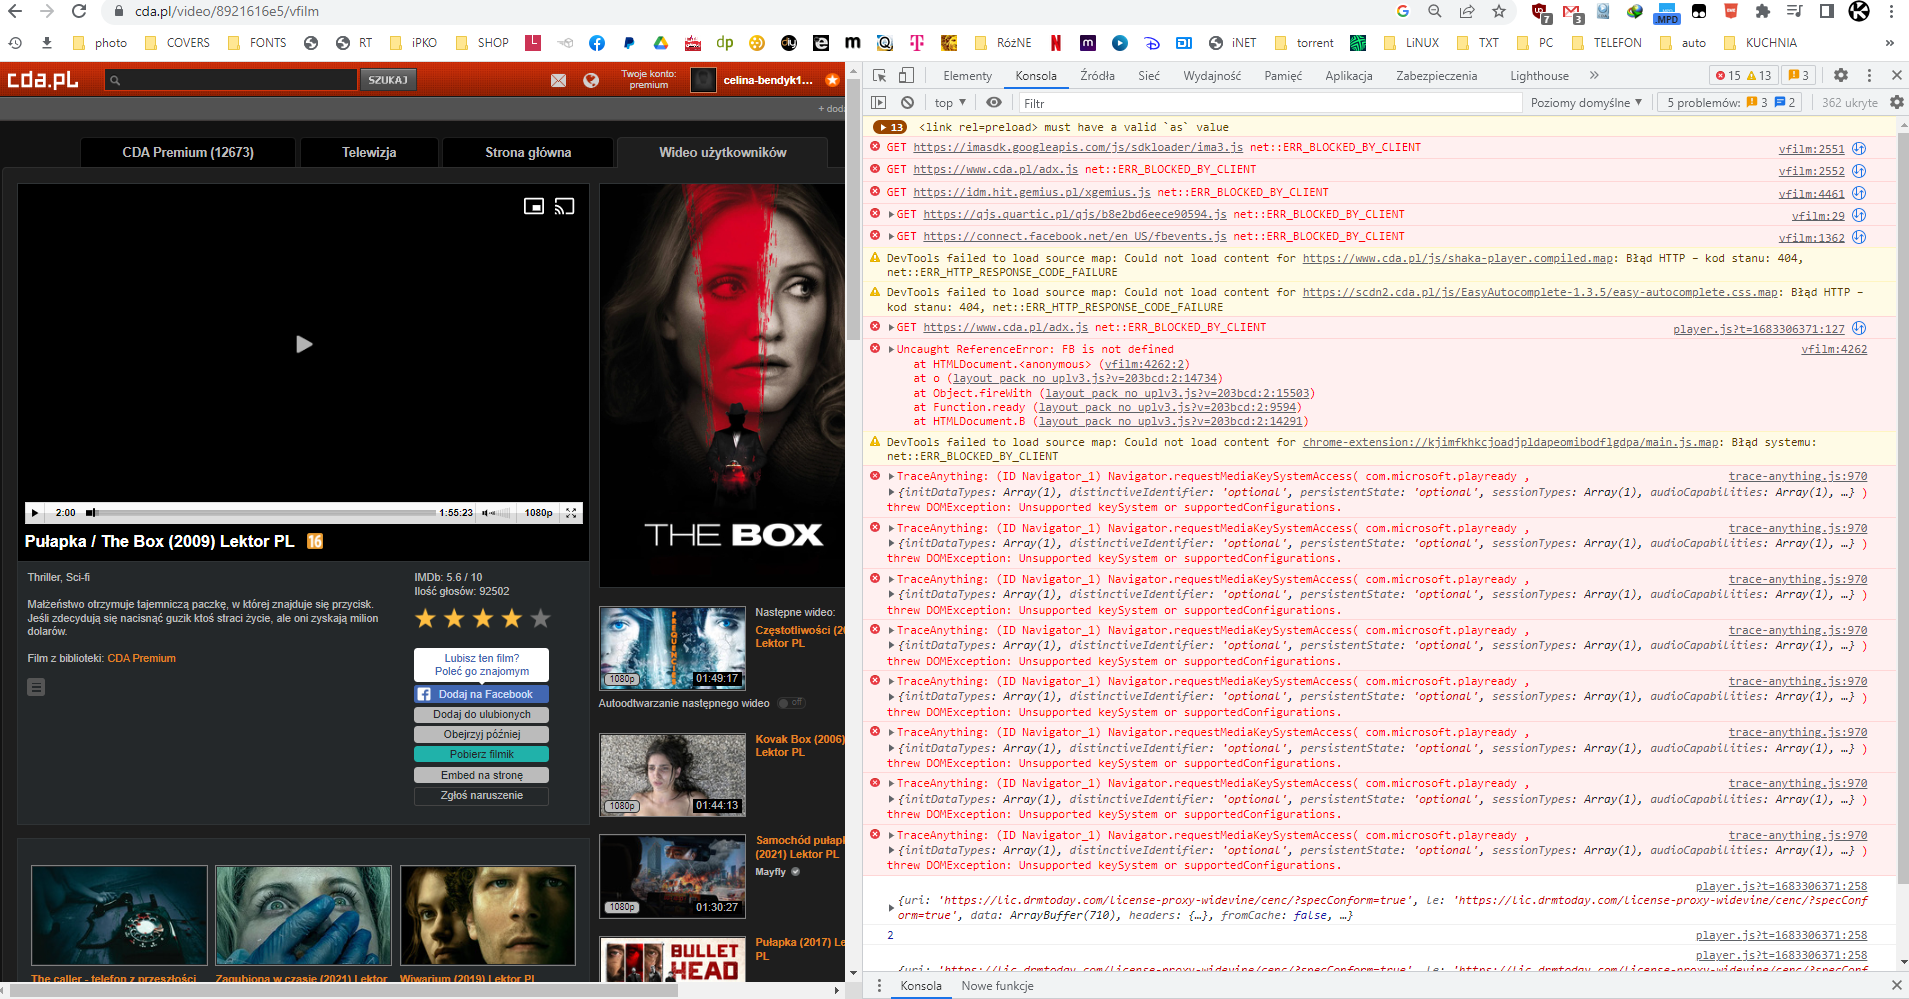
Task: Open the Chrome downloads bookmark icon
Action: [47, 43]
